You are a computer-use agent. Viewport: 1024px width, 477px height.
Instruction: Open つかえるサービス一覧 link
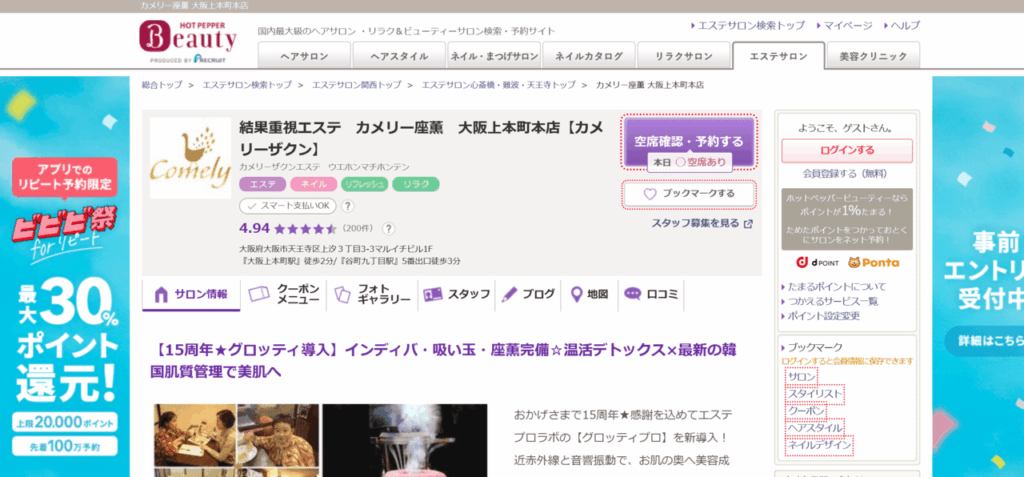pyautogui.click(x=833, y=301)
